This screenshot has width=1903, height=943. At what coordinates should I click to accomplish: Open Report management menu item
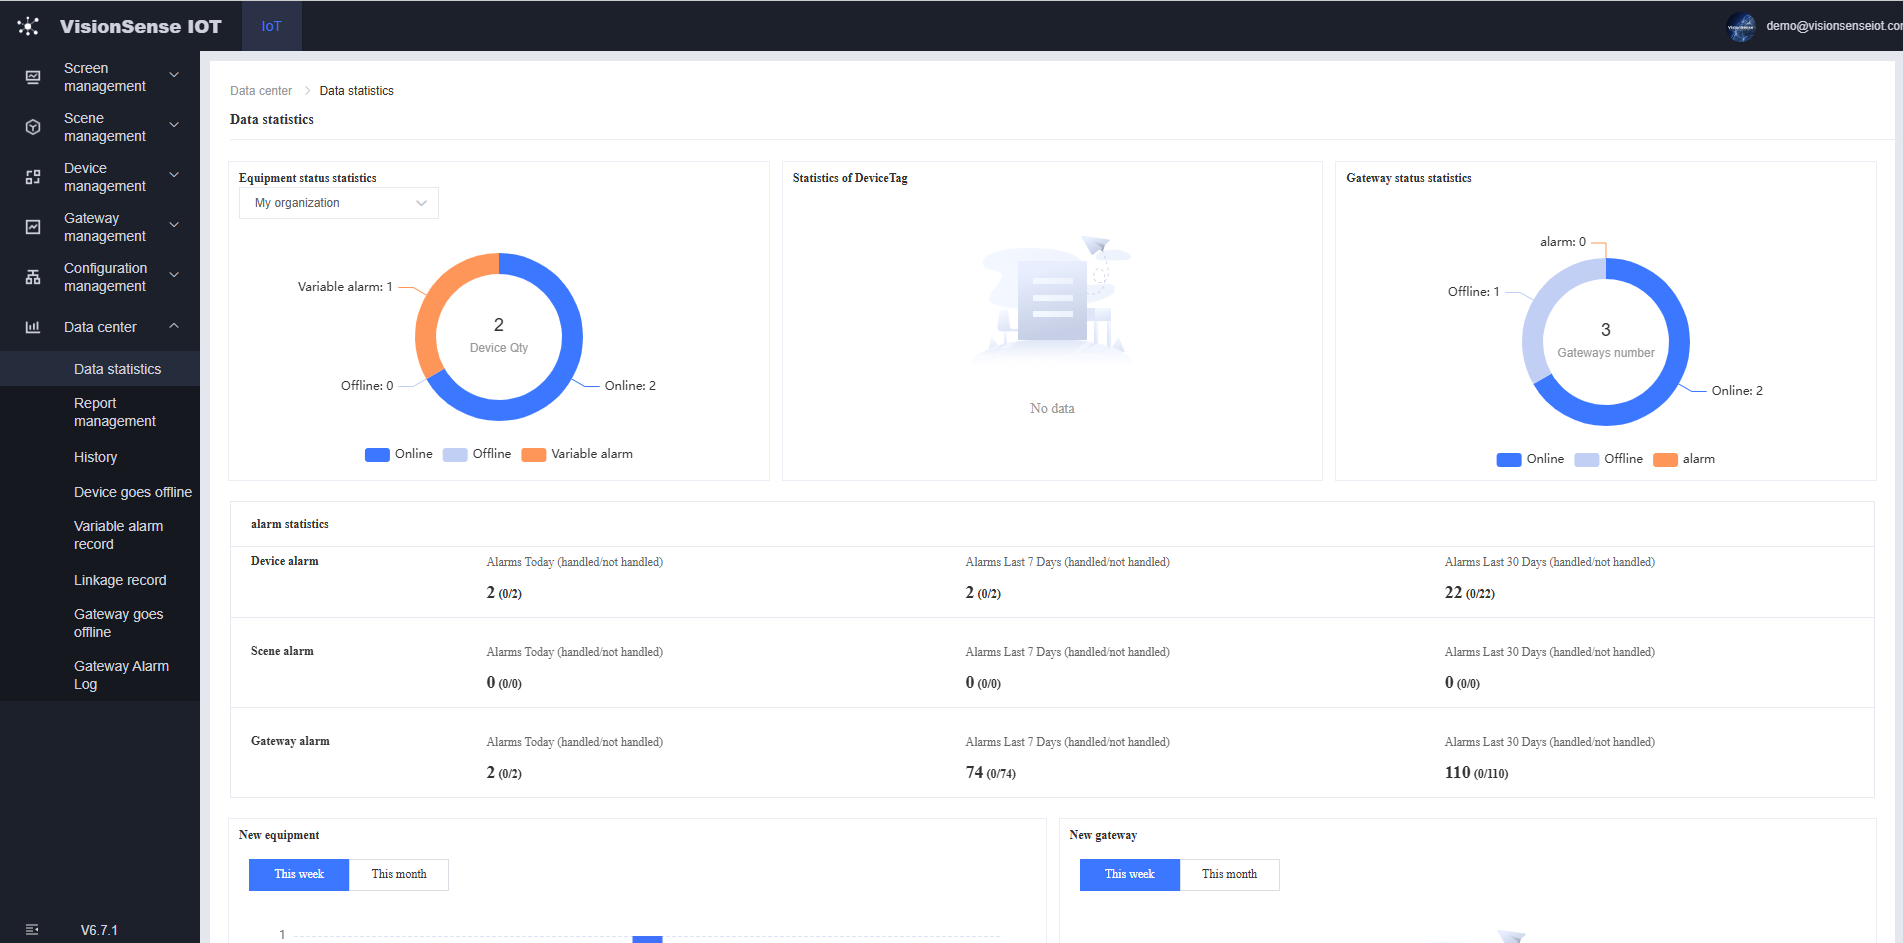(100, 412)
